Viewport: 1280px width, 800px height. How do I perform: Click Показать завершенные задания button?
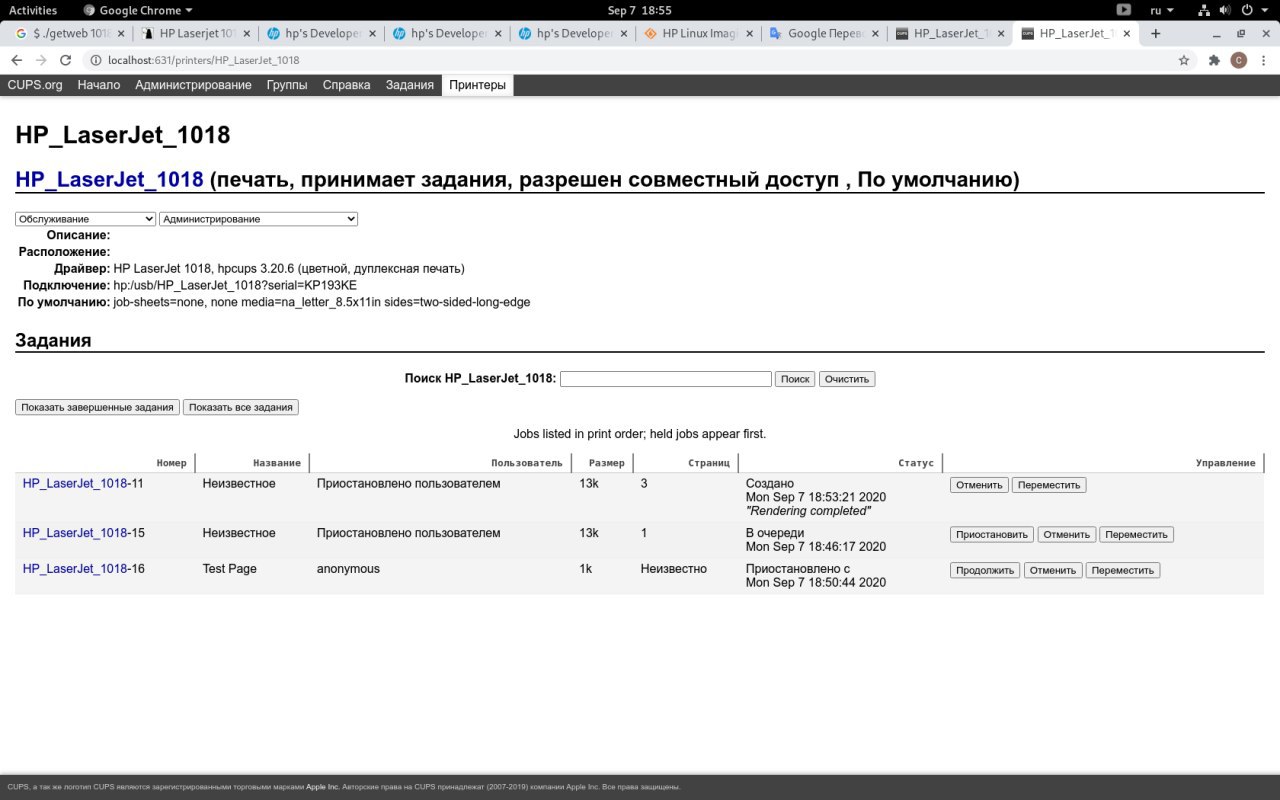tap(97, 407)
